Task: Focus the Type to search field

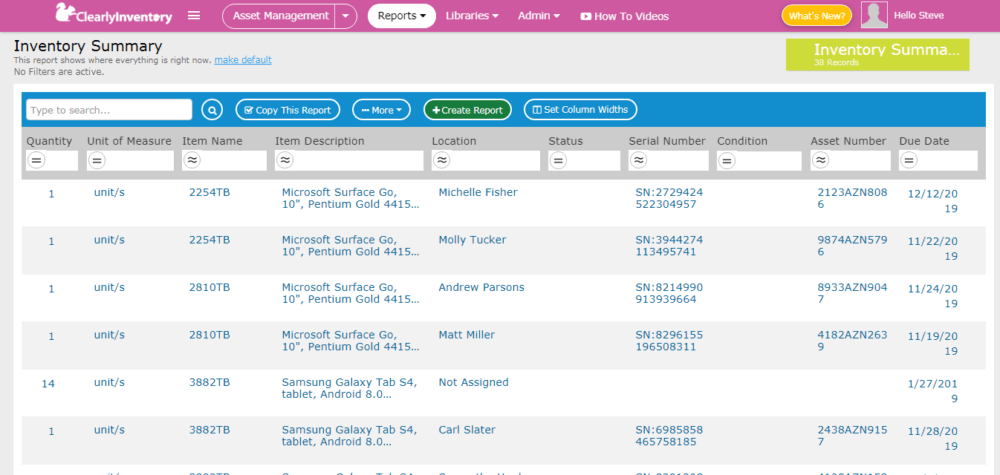Action: pyautogui.click(x=109, y=110)
